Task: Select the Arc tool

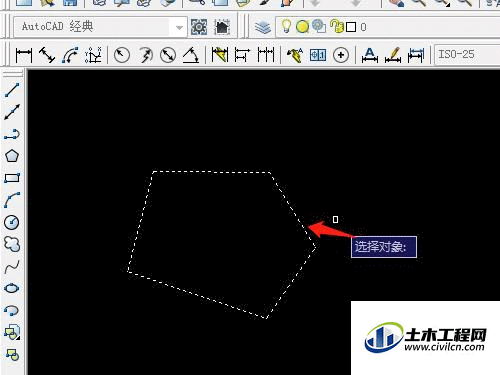Action: tap(12, 200)
